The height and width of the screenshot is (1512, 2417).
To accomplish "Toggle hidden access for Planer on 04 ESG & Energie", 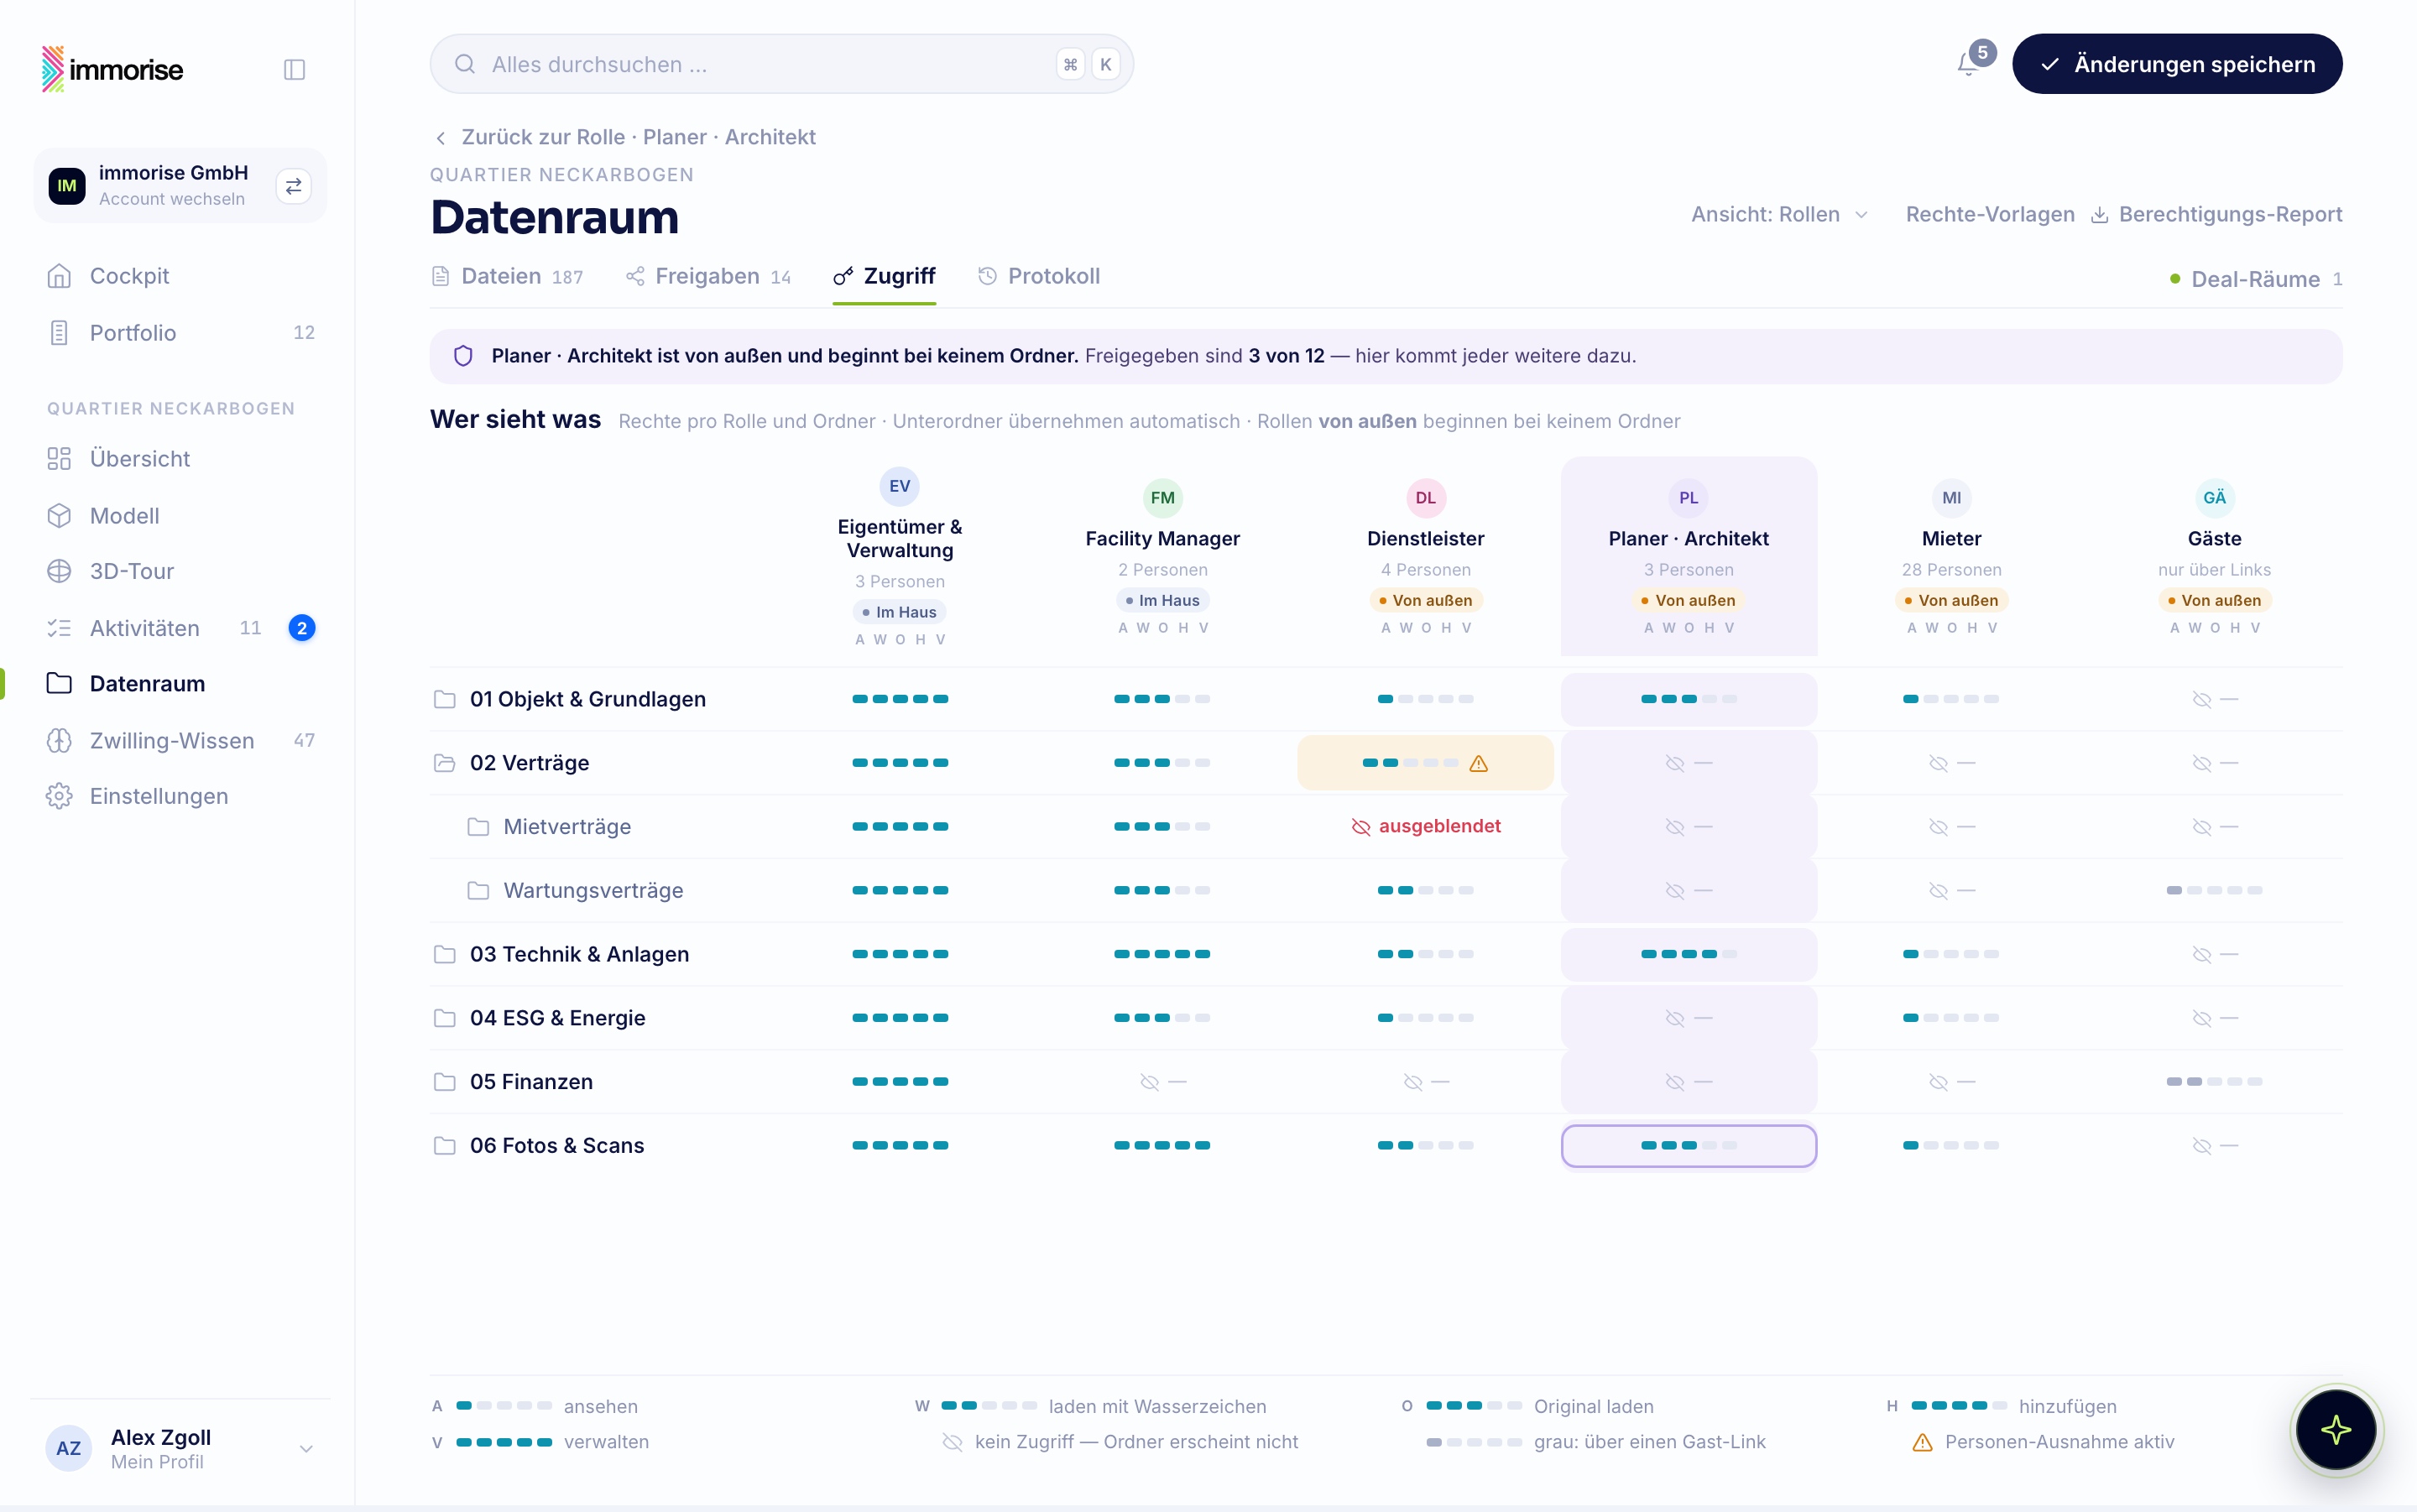I will [1689, 1018].
